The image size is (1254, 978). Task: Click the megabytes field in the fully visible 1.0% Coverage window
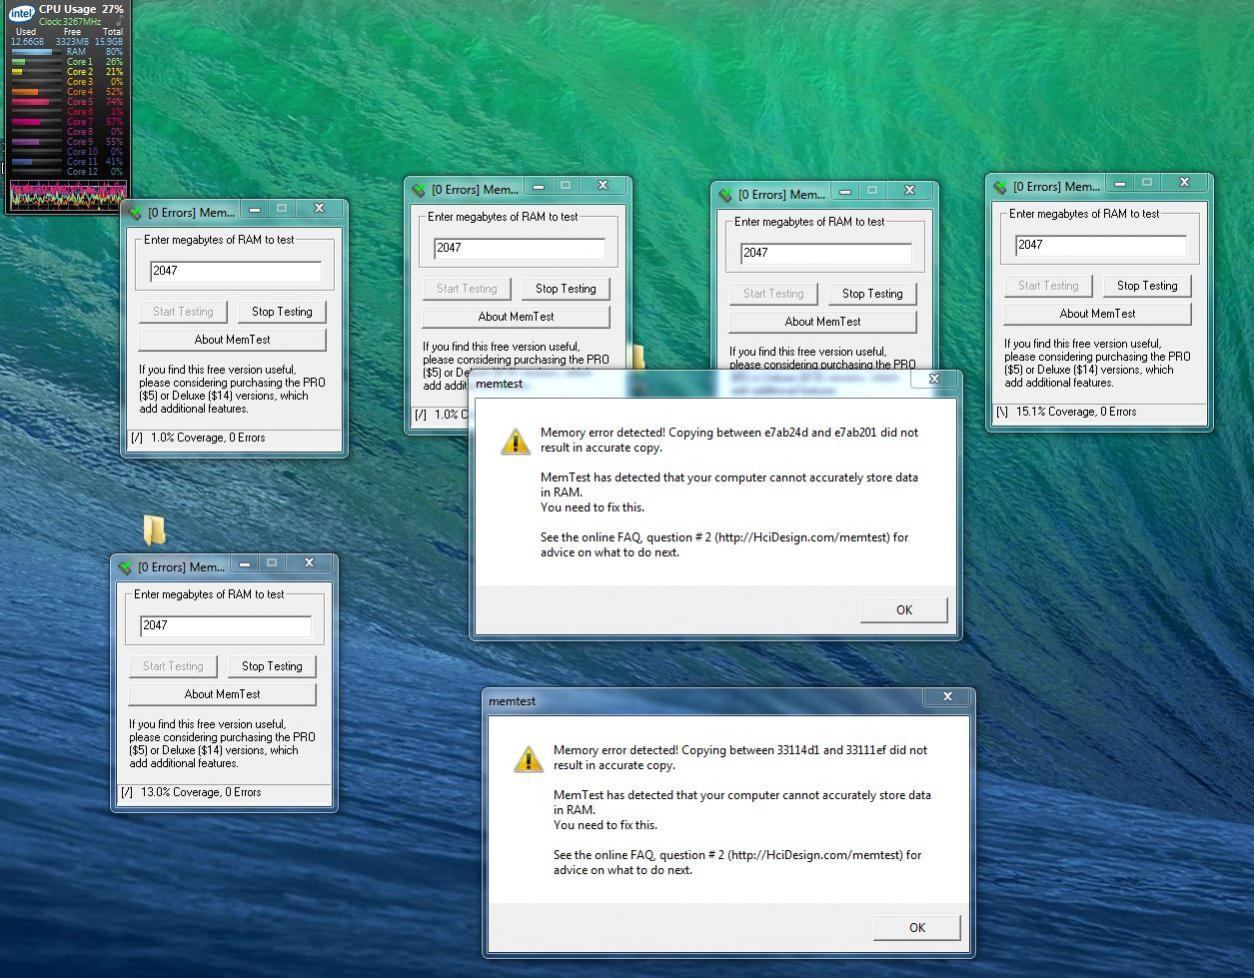(235, 270)
